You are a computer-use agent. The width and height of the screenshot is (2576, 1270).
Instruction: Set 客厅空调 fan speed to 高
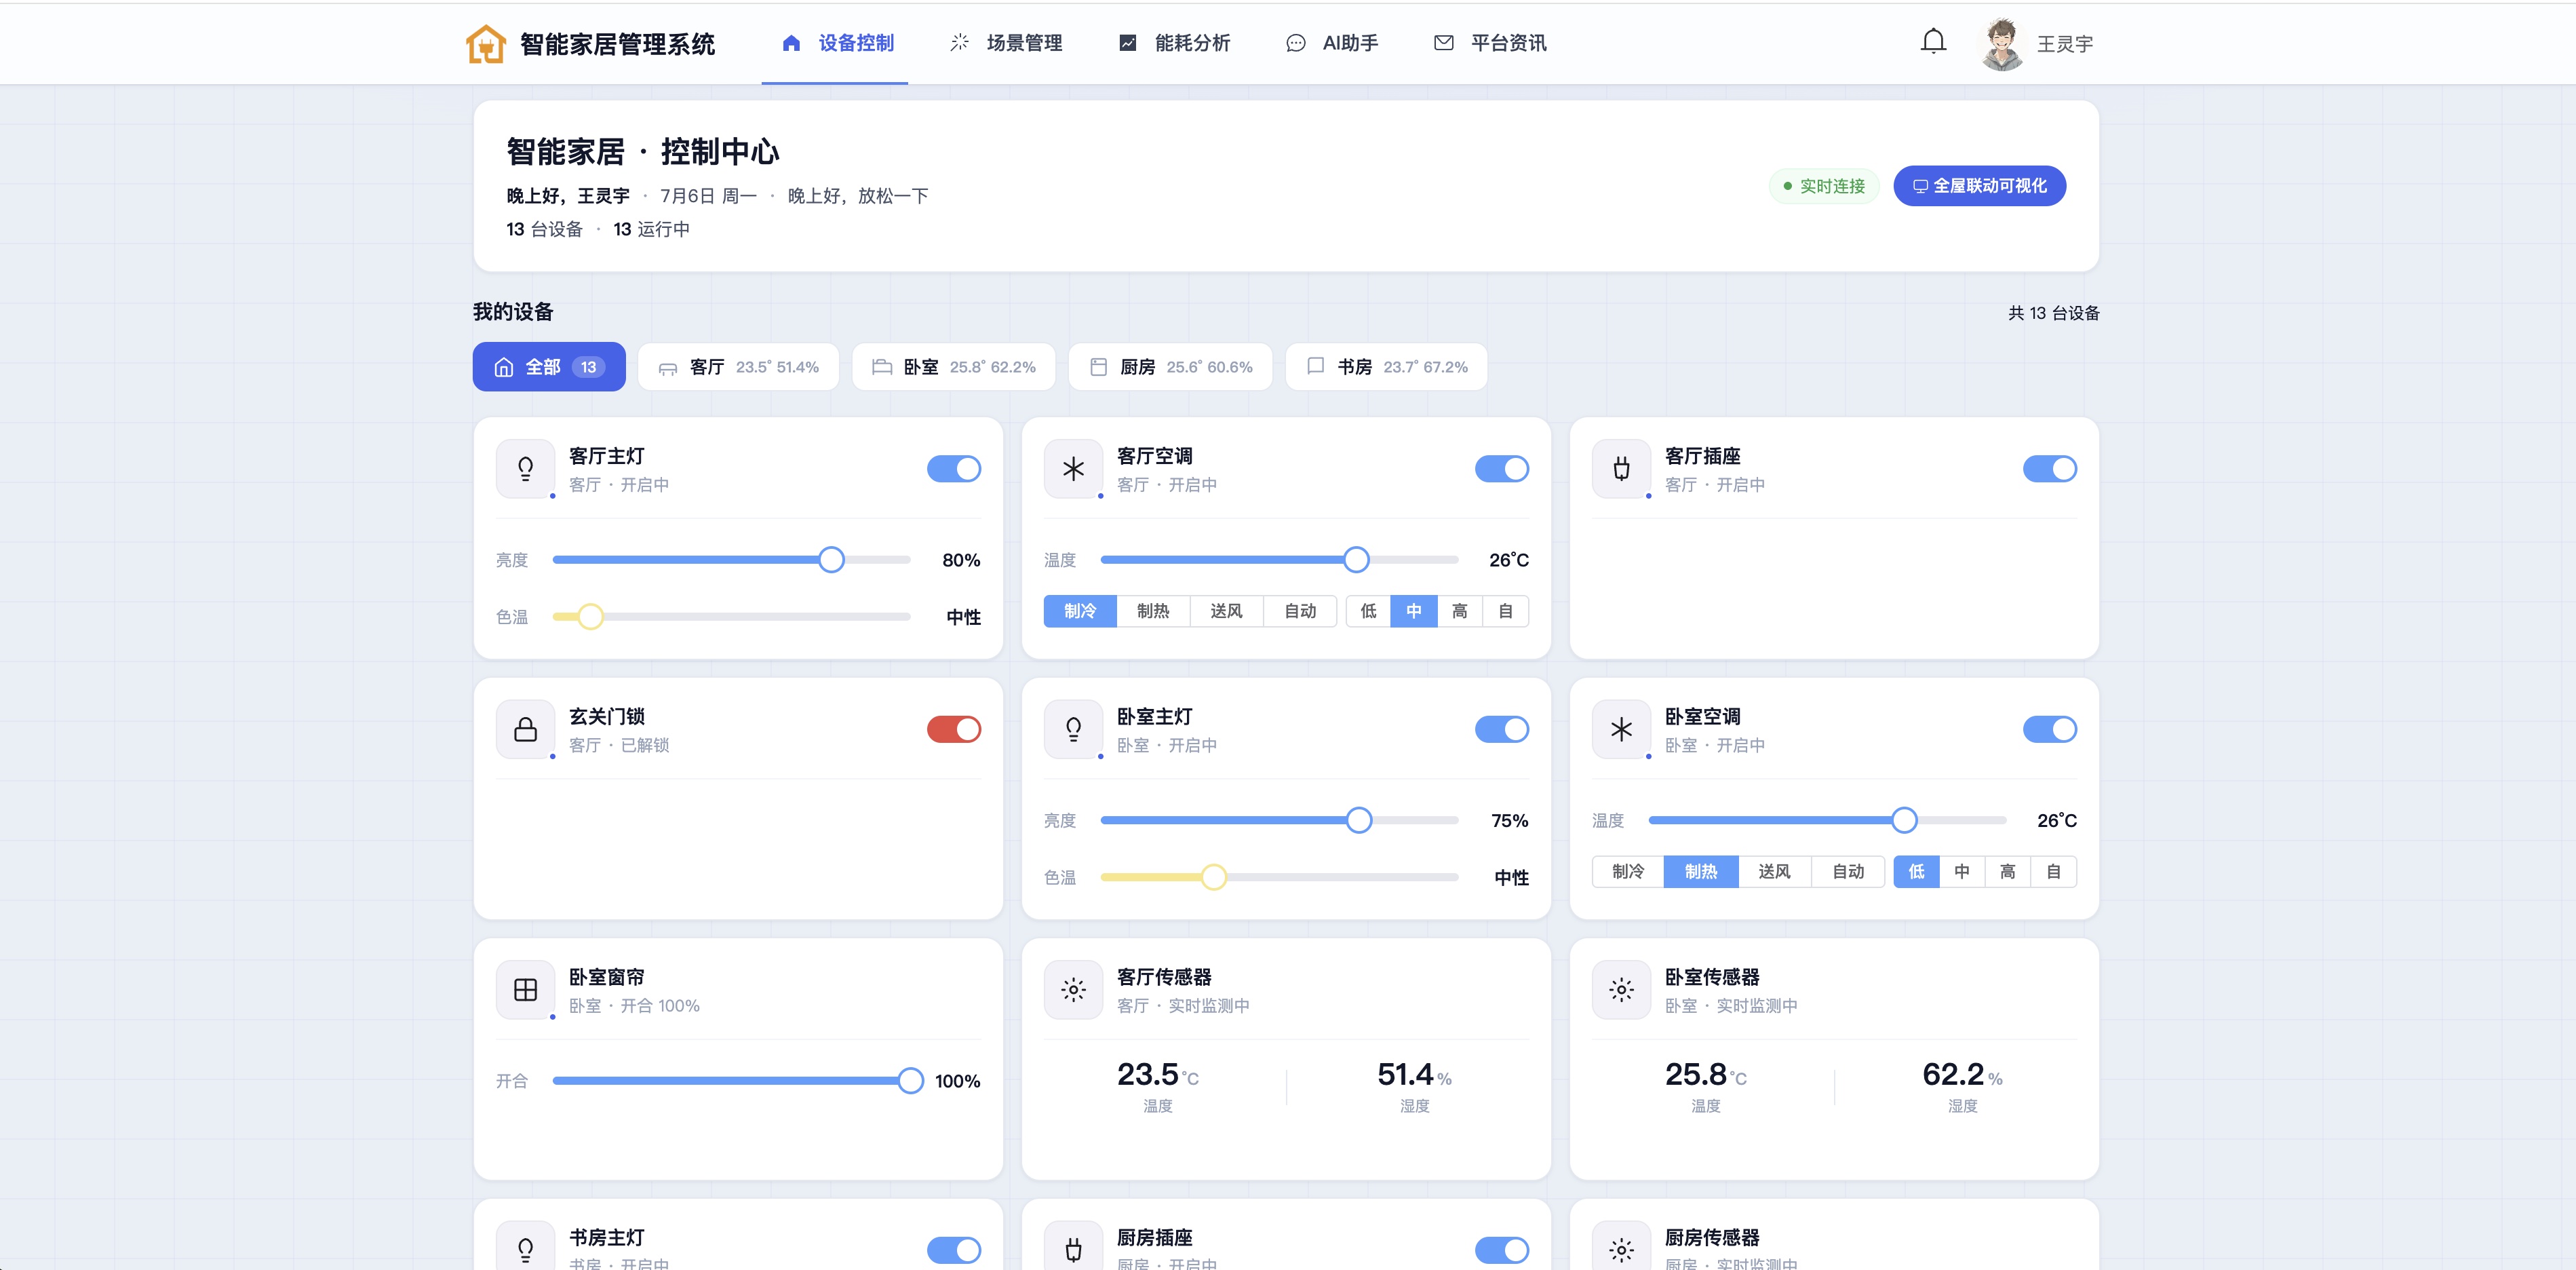(x=1460, y=611)
